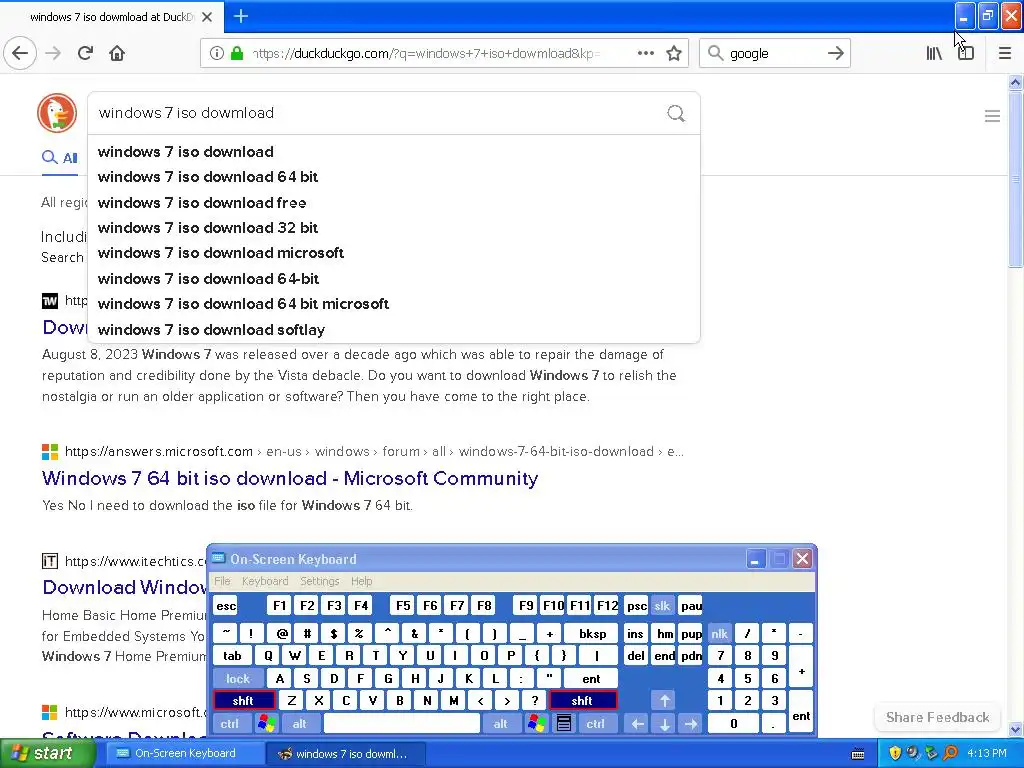Click the Firefox forward arrow
1024x768 pixels.
[53, 53]
